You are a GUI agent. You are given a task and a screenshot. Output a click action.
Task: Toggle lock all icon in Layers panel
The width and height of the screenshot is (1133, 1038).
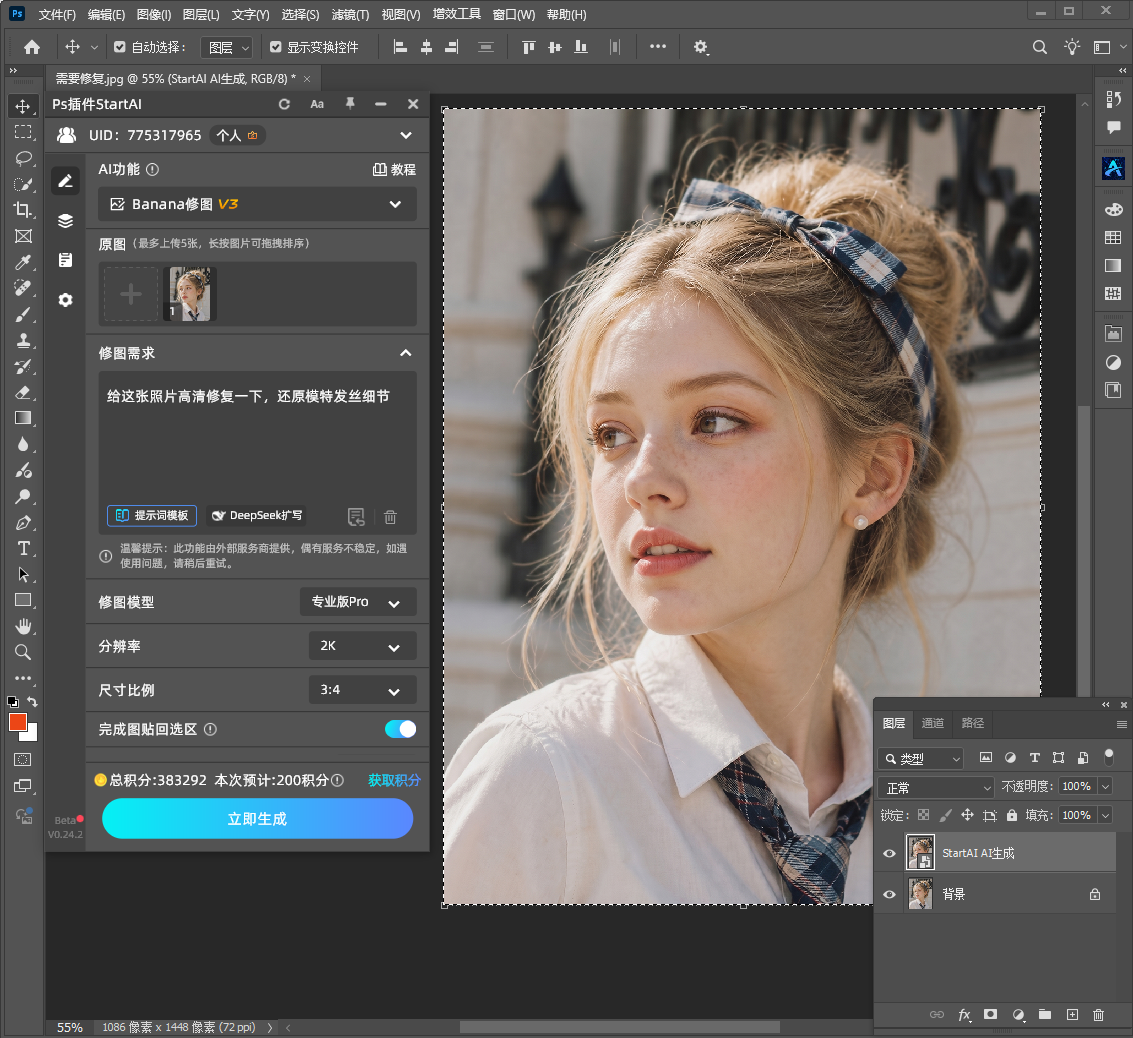1012,815
